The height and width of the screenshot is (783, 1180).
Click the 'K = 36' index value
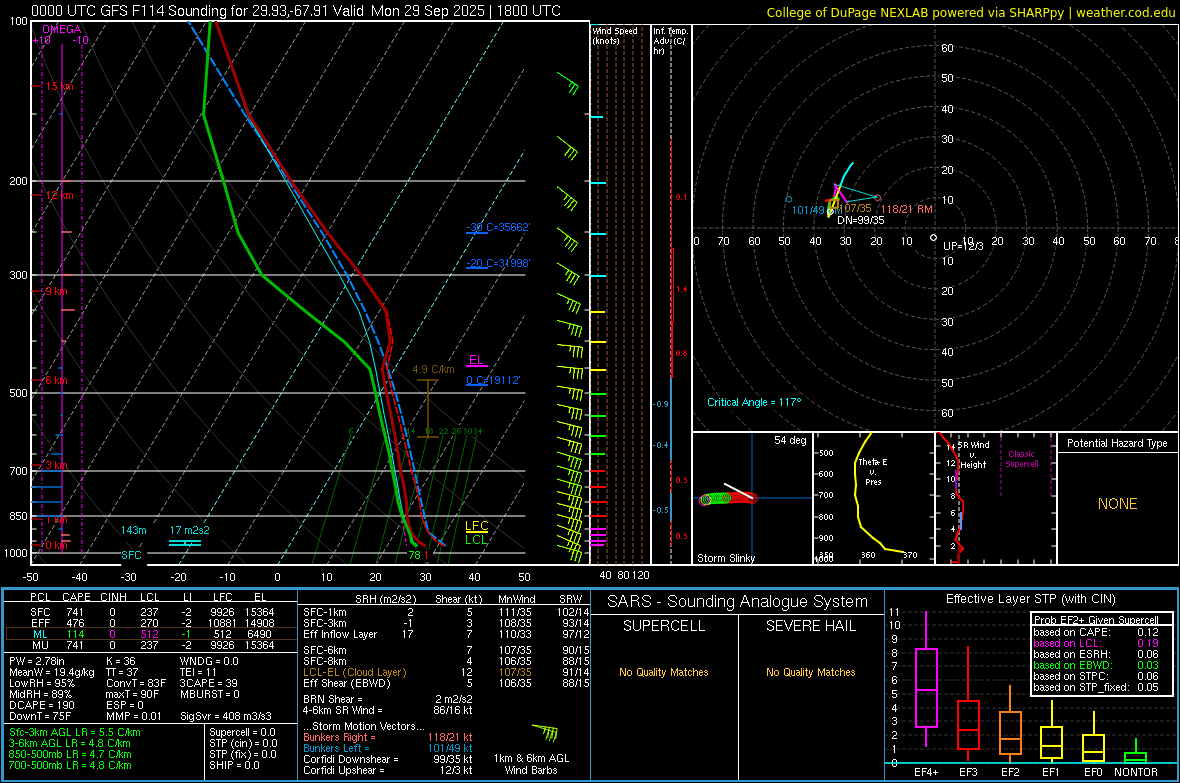(120, 661)
